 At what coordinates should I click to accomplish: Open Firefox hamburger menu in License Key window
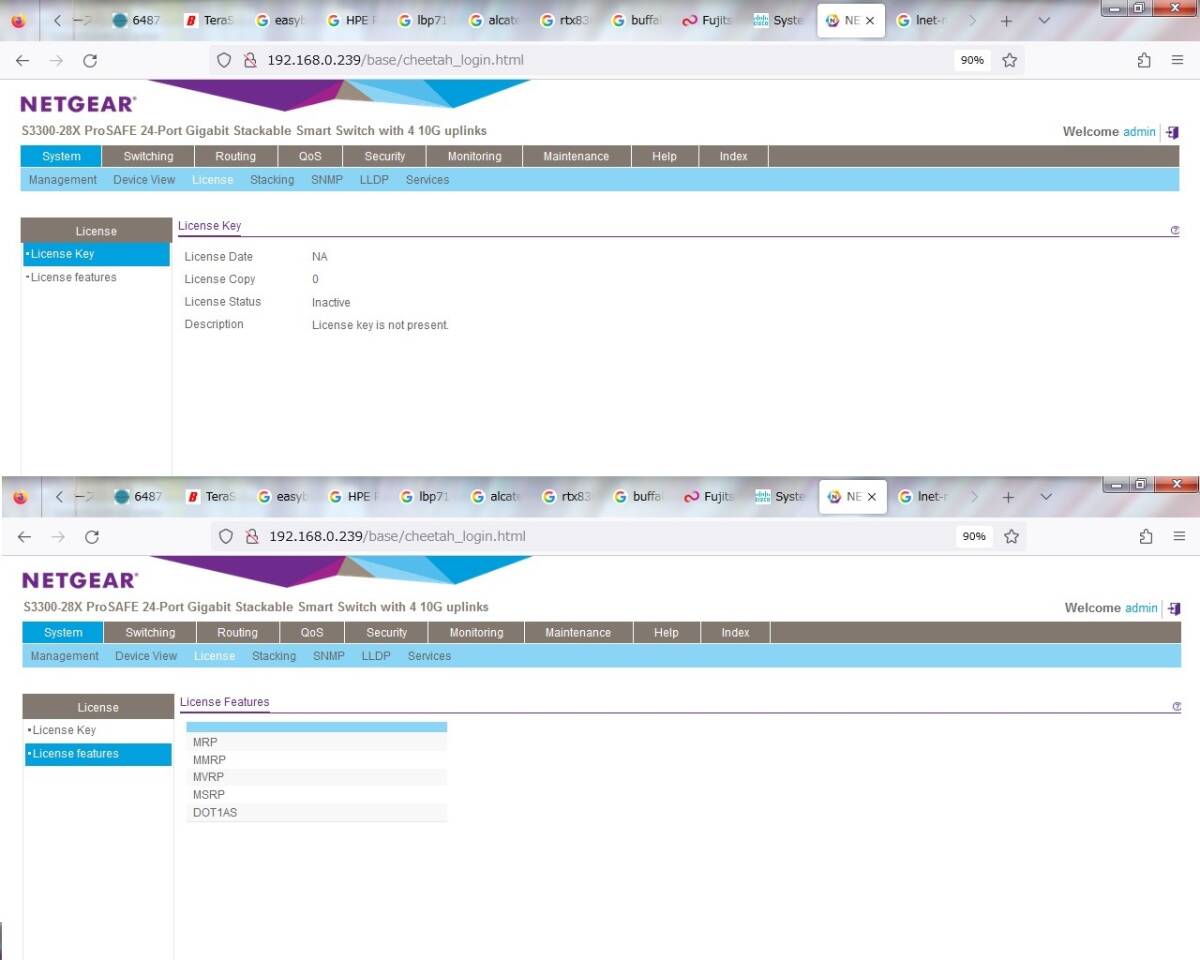(1177, 60)
